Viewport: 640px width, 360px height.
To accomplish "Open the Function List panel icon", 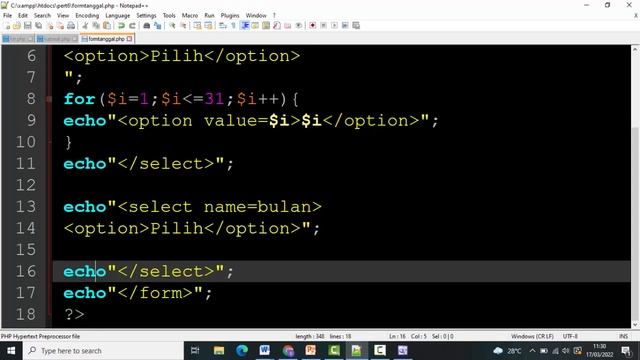I will [277, 25].
